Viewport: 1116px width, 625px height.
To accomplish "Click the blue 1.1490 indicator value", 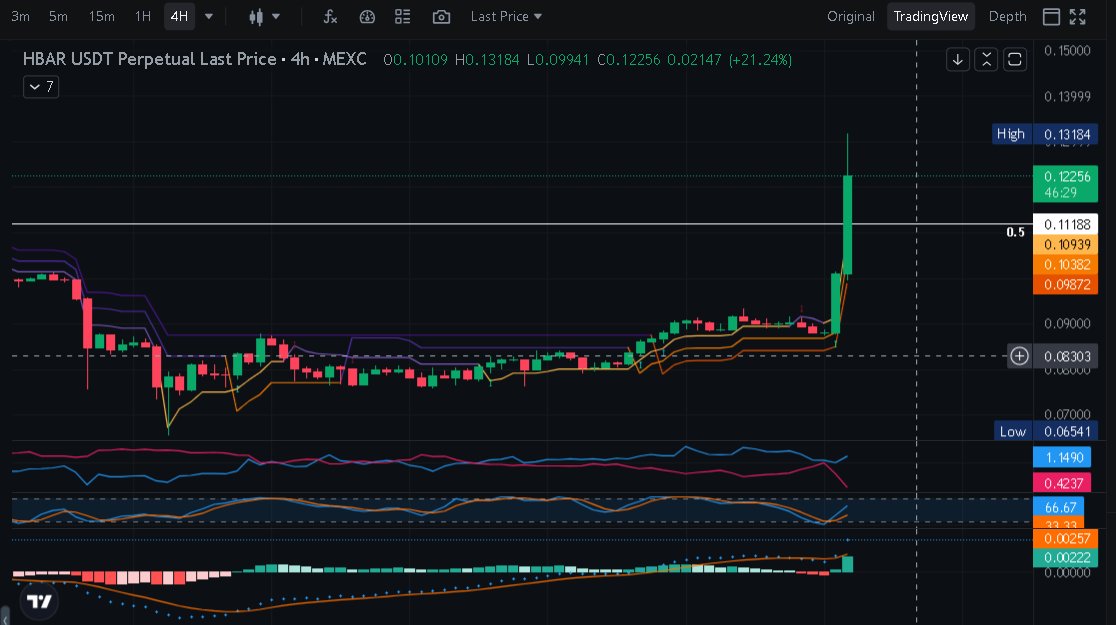I will (x=1062, y=457).
